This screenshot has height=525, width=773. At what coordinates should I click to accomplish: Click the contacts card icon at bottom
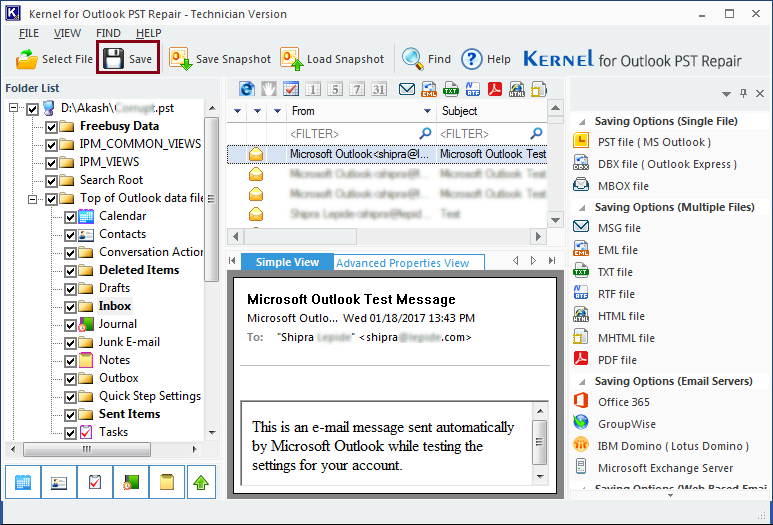[59, 483]
